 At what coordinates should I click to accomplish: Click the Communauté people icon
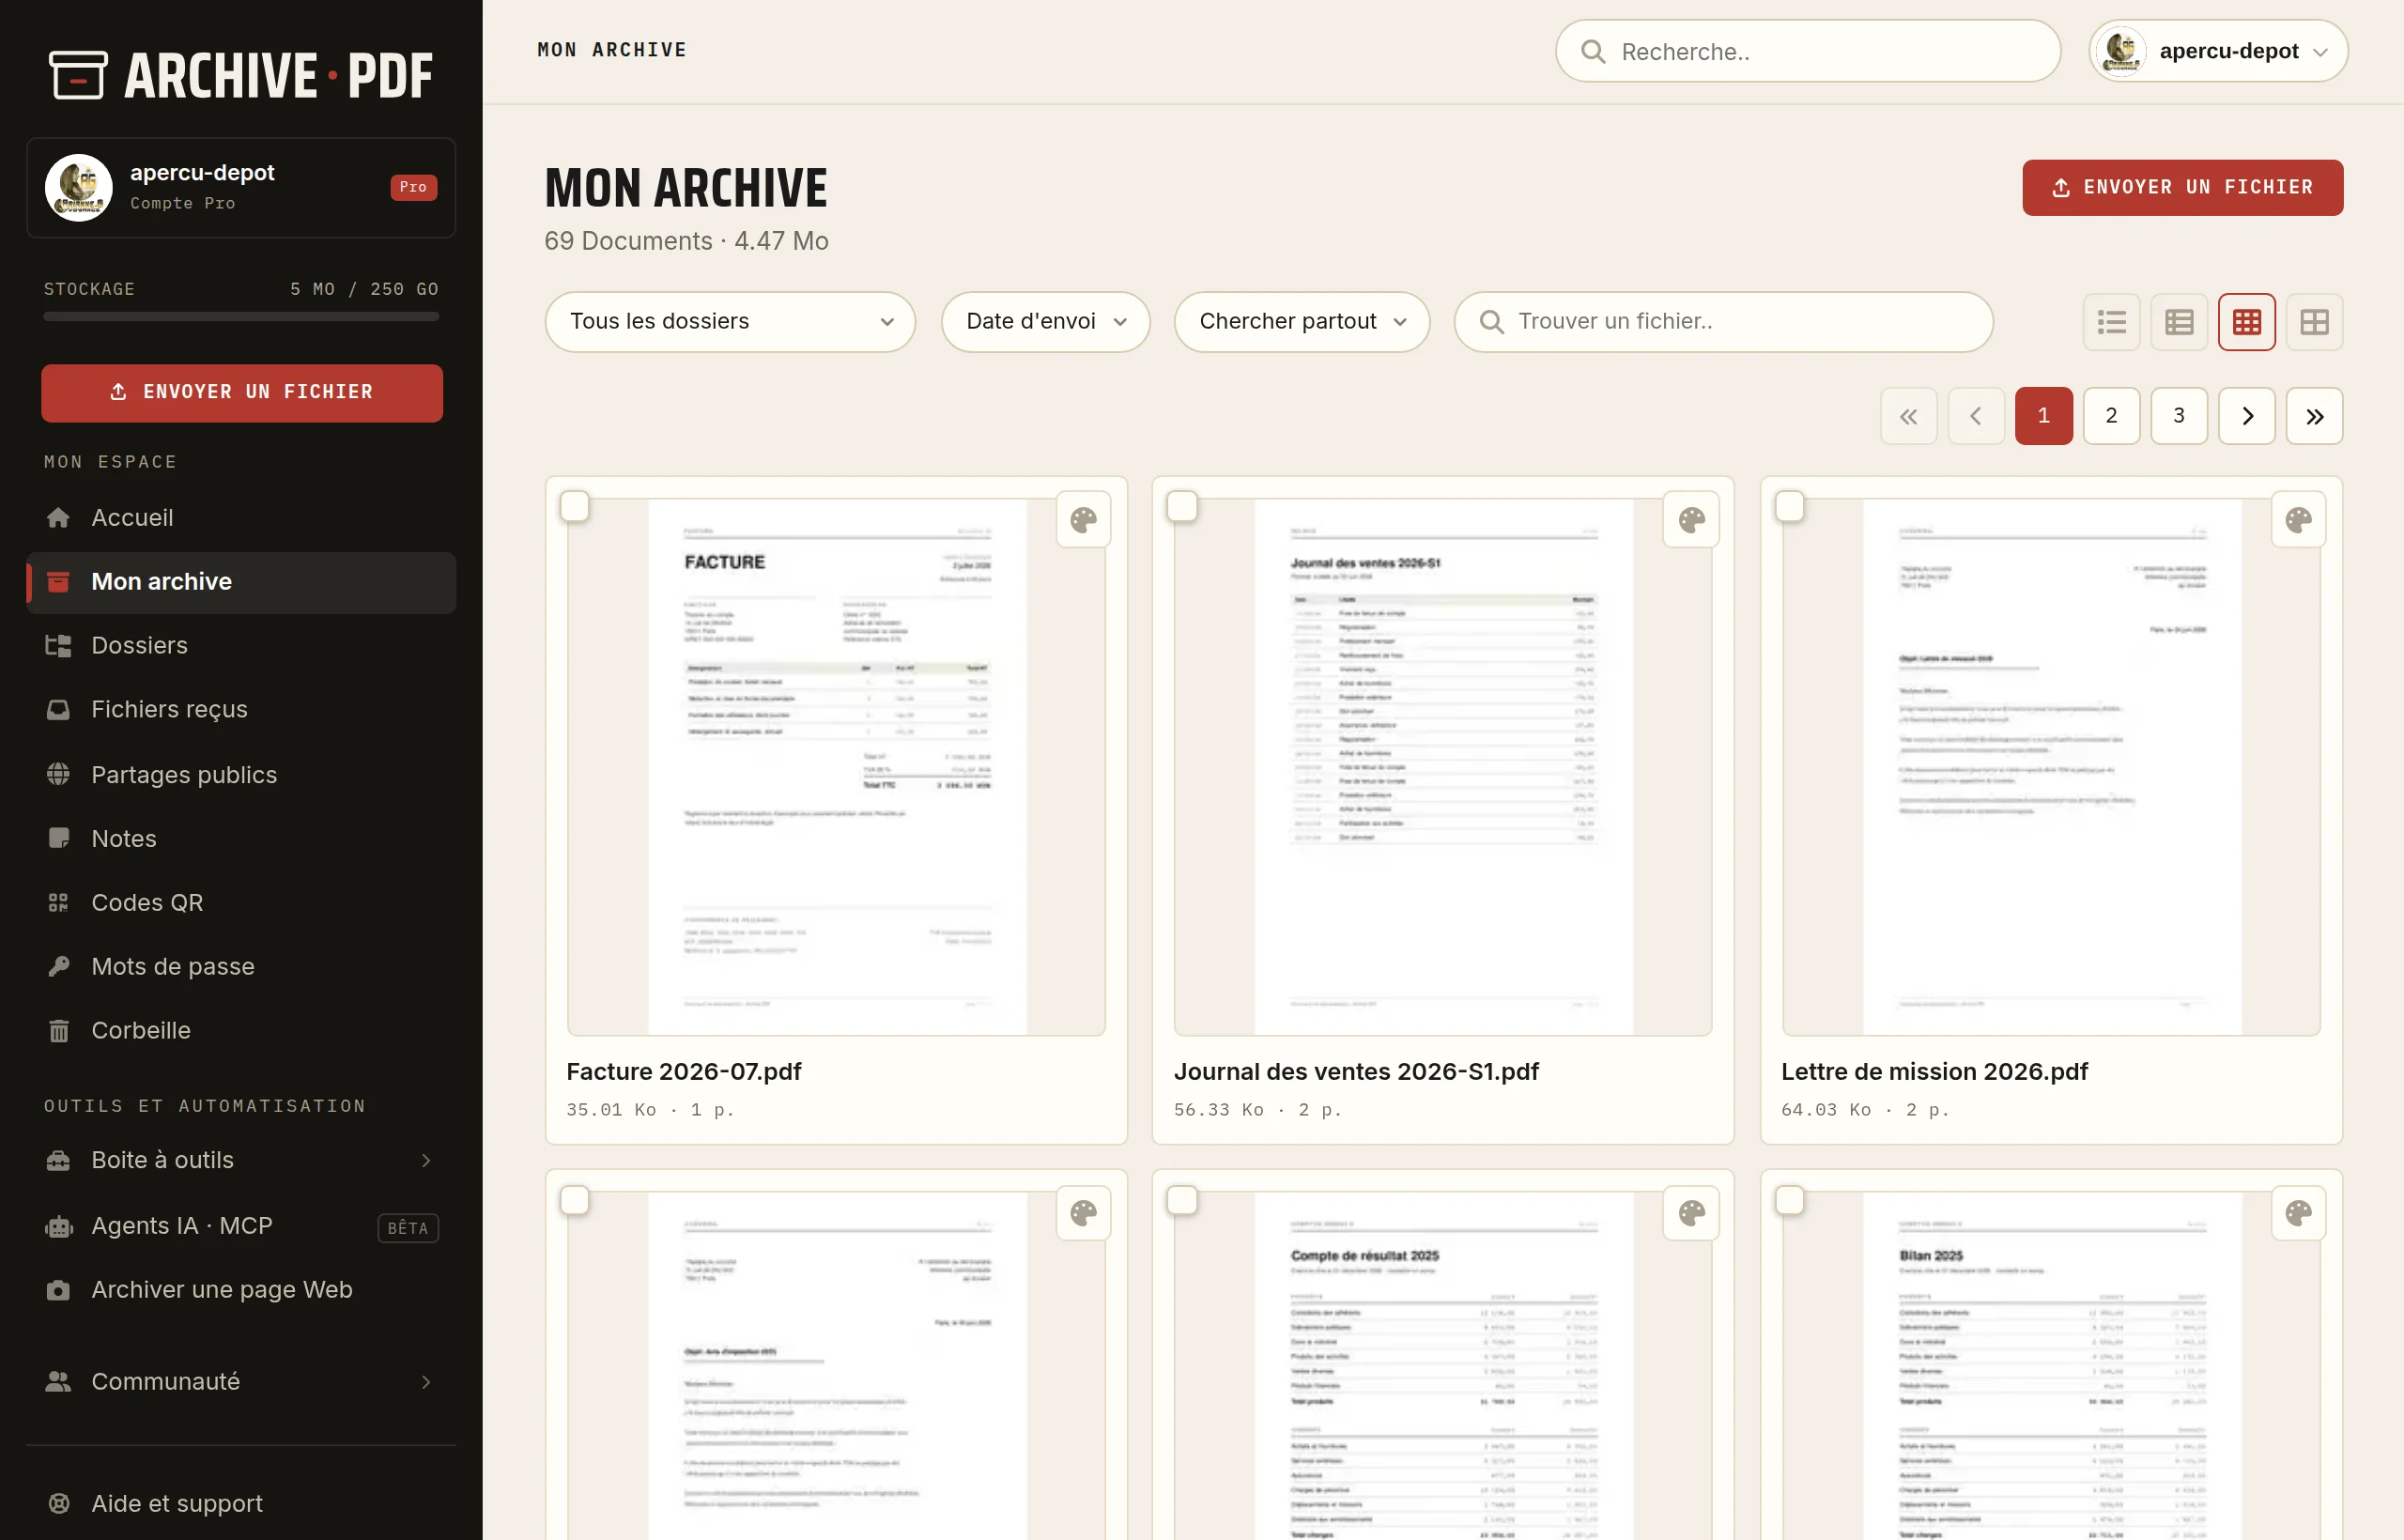(x=59, y=1381)
